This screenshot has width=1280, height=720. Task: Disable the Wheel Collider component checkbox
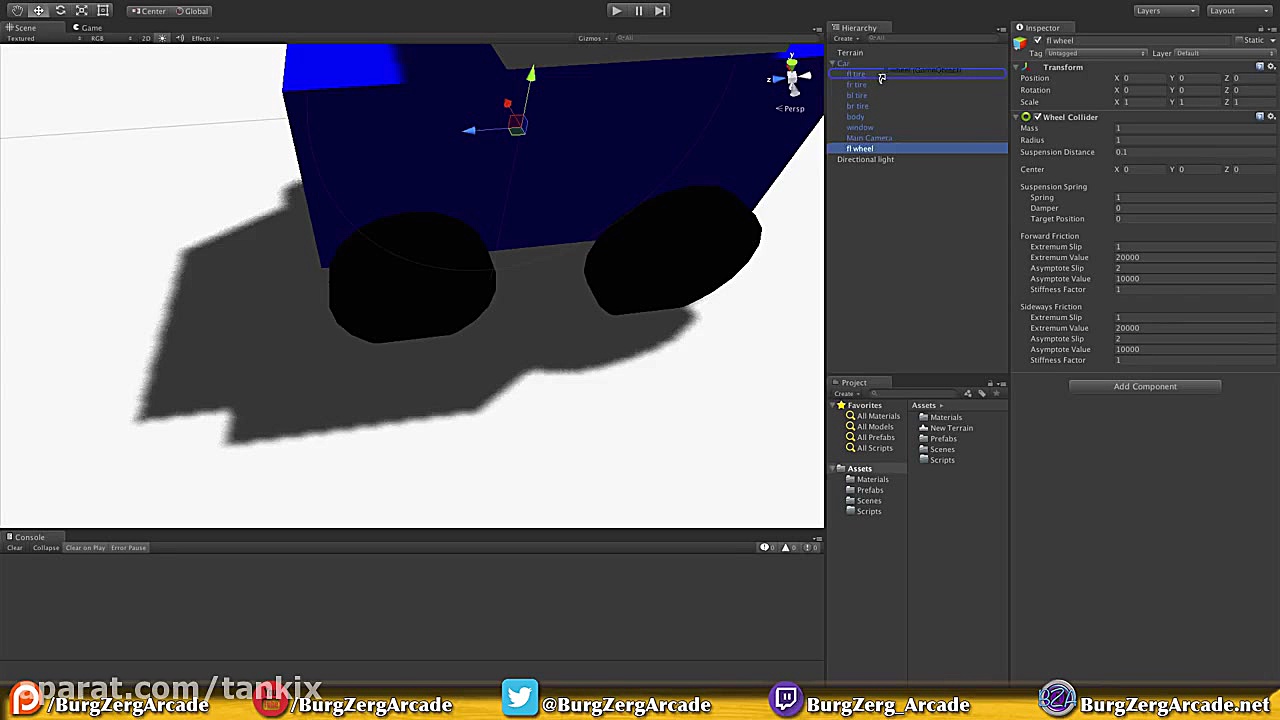pyautogui.click(x=1037, y=117)
